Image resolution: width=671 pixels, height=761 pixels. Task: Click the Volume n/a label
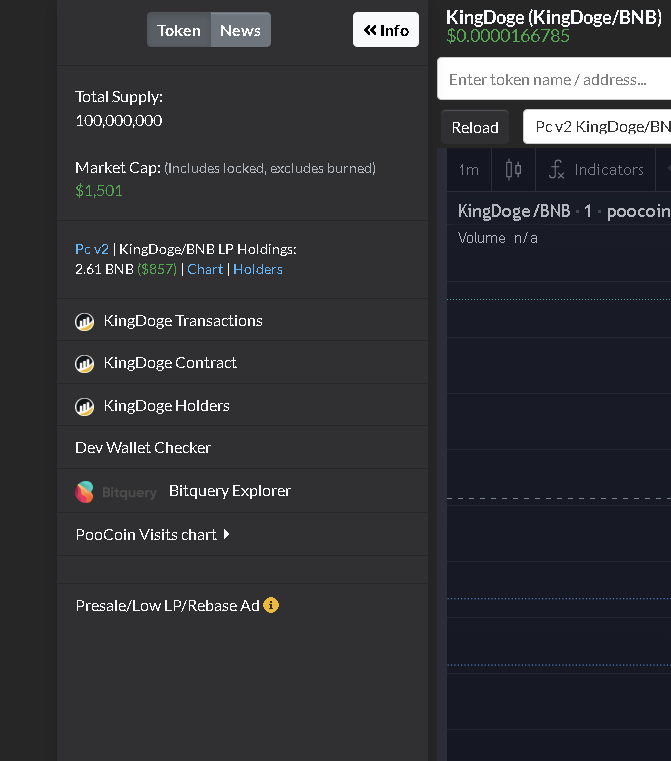point(497,238)
